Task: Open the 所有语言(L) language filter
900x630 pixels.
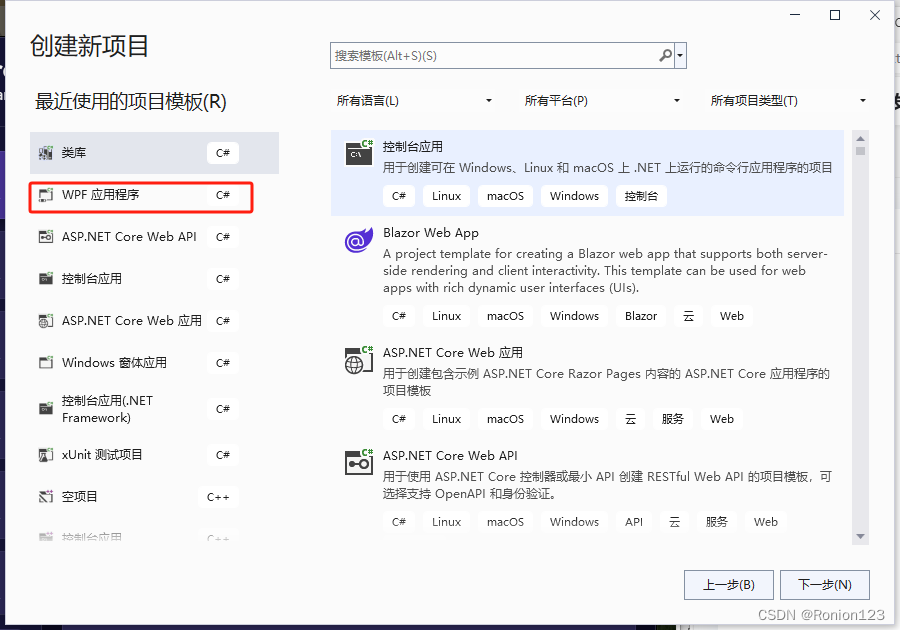Action: tap(414, 101)
